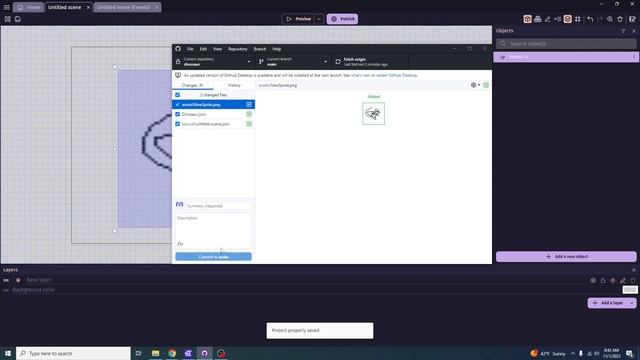The width and height of the screenshot is (640, 360).
Task: Switch to the Home tab in GDevelop
Action: tap(29, 7)
